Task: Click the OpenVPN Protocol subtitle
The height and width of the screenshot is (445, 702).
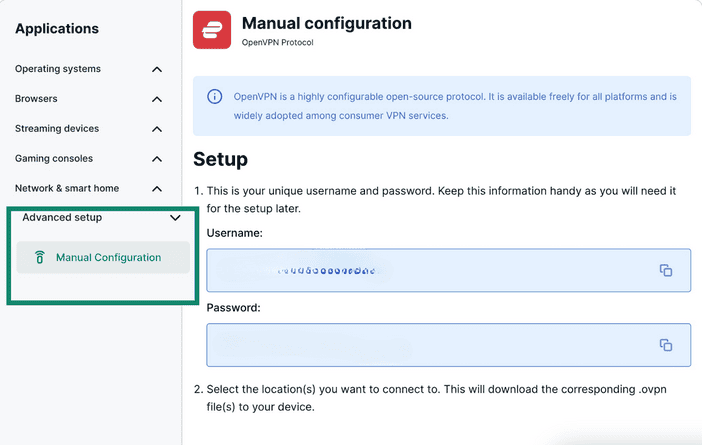Action: click(x=278, y=43)
